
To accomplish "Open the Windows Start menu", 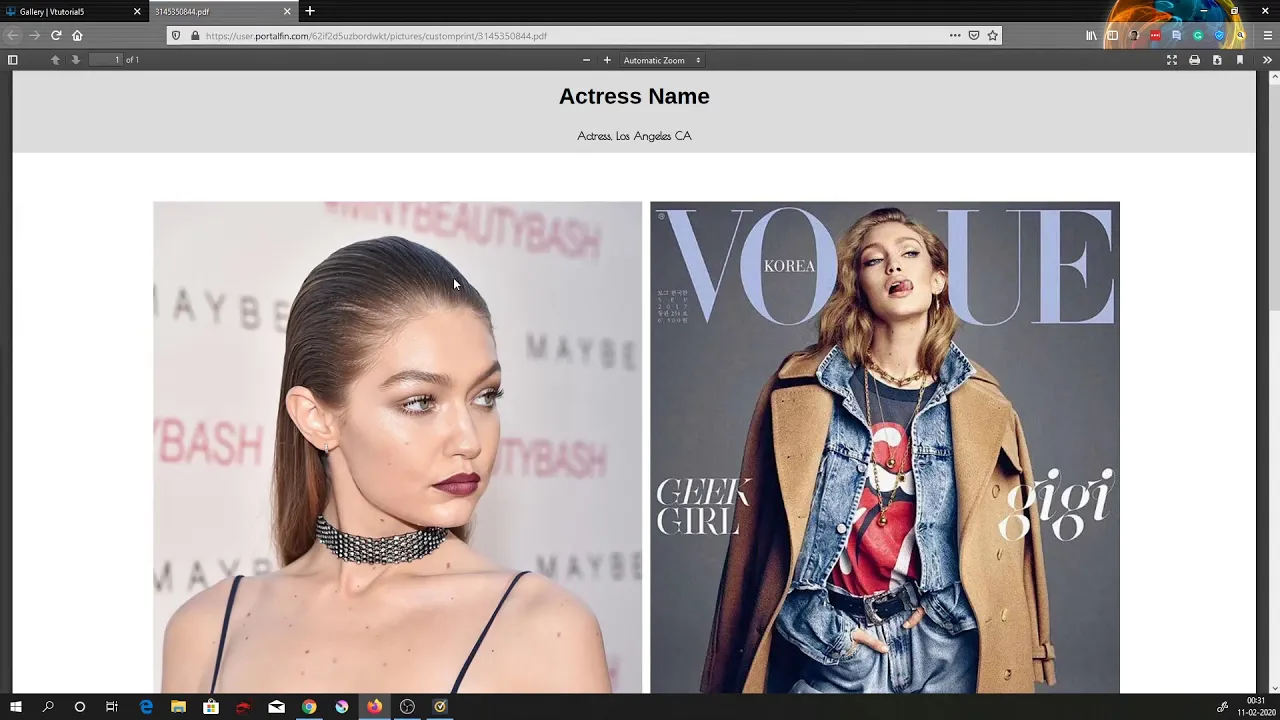I will click(x=15, y=707).
